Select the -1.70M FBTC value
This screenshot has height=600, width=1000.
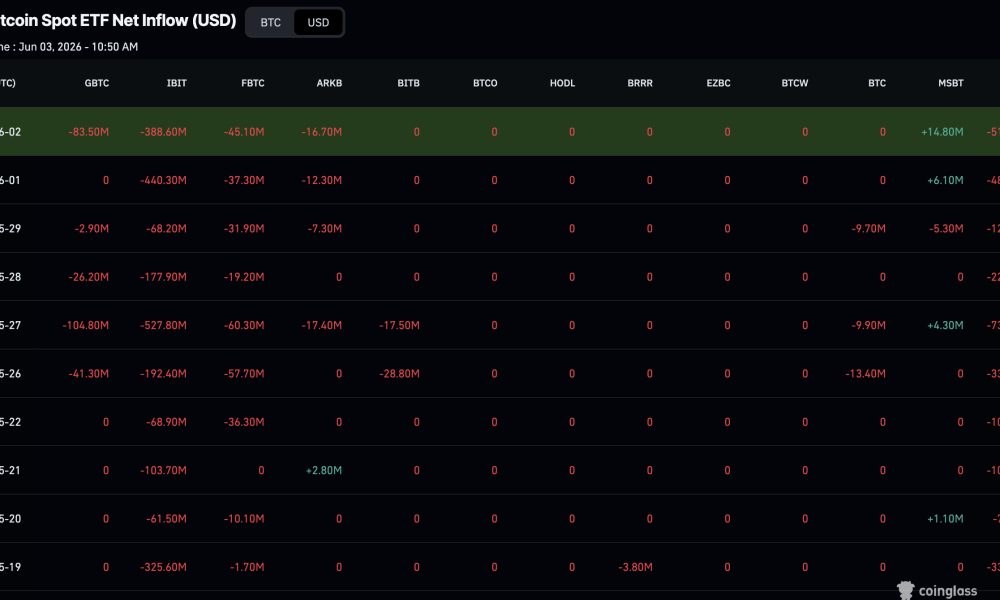pos(247,567)
